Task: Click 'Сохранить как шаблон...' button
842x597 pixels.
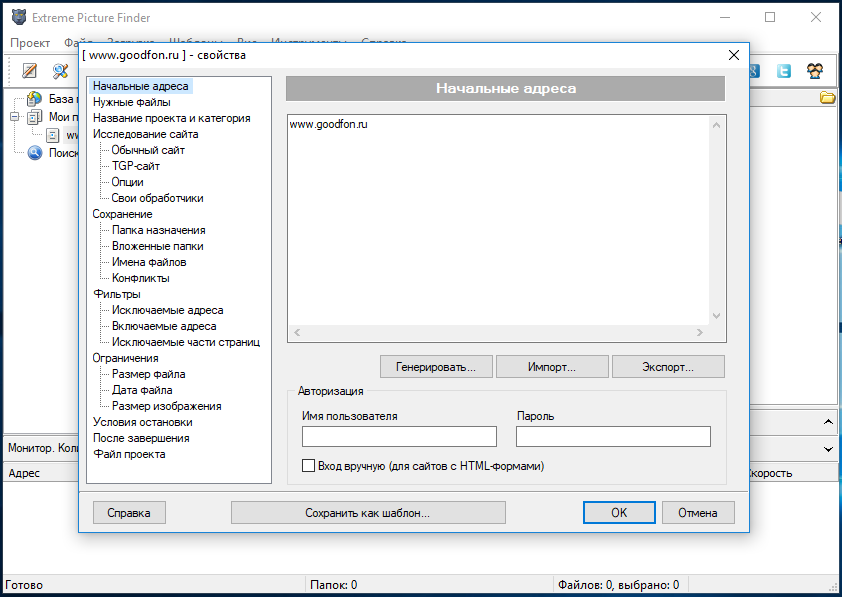Action: point(368,513)
